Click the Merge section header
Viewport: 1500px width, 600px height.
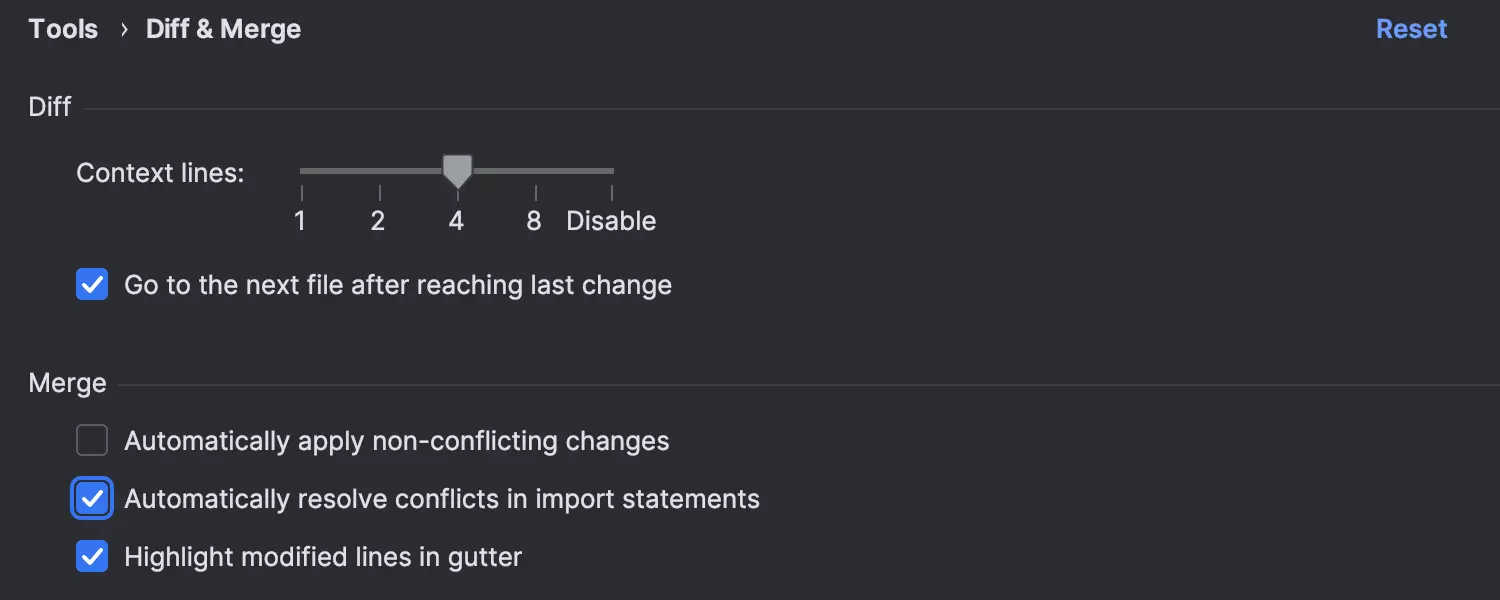coord(67,383)
